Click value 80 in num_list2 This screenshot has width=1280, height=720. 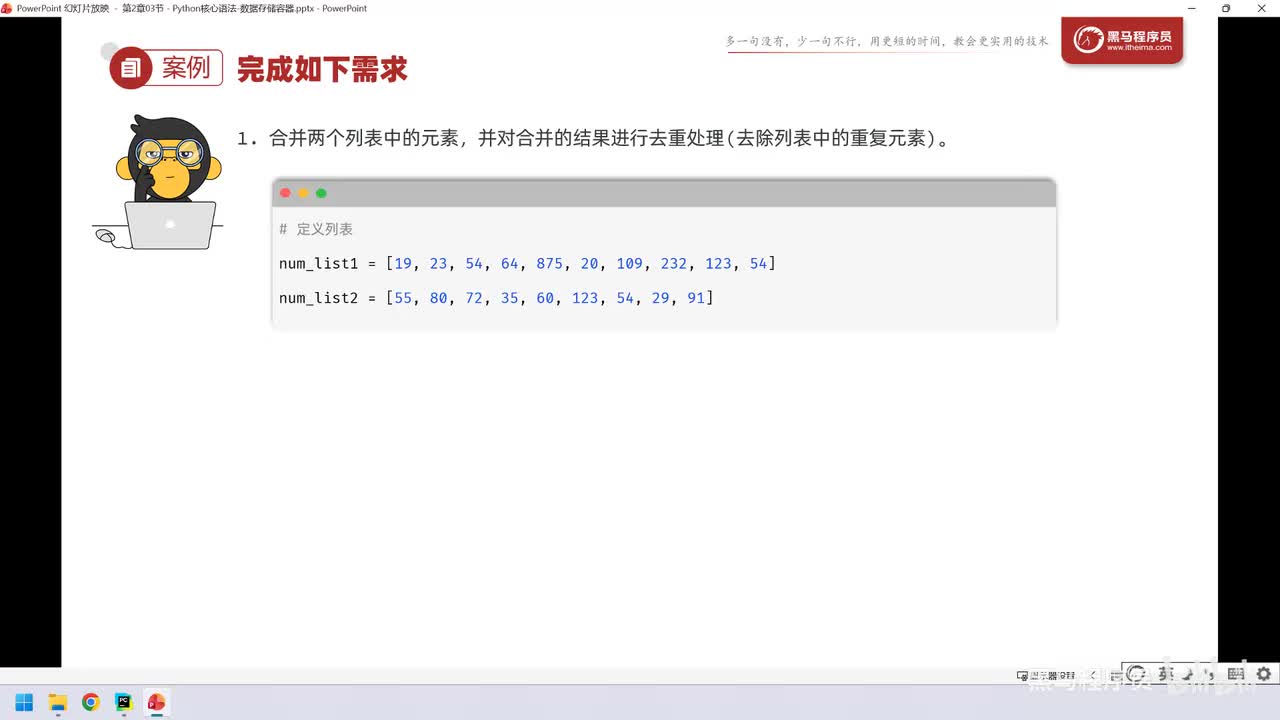(x=438, y=298)
